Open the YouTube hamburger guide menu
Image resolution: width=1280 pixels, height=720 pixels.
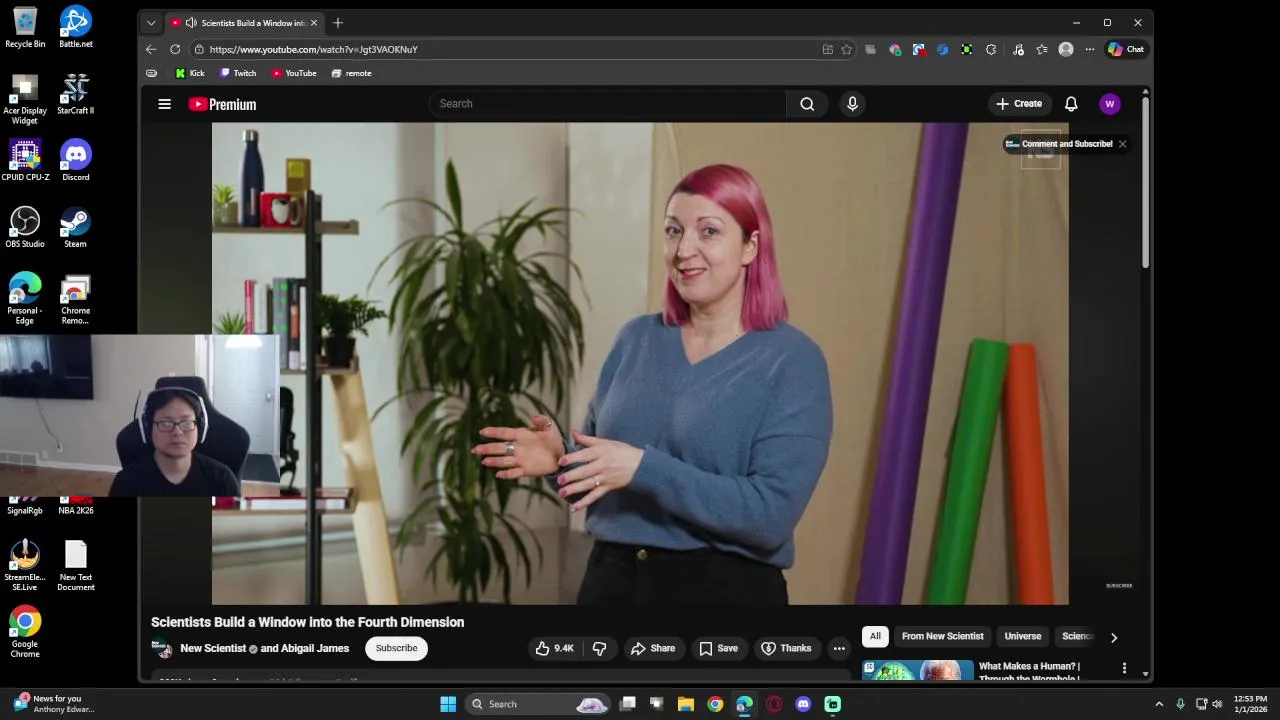pos(165,104)
